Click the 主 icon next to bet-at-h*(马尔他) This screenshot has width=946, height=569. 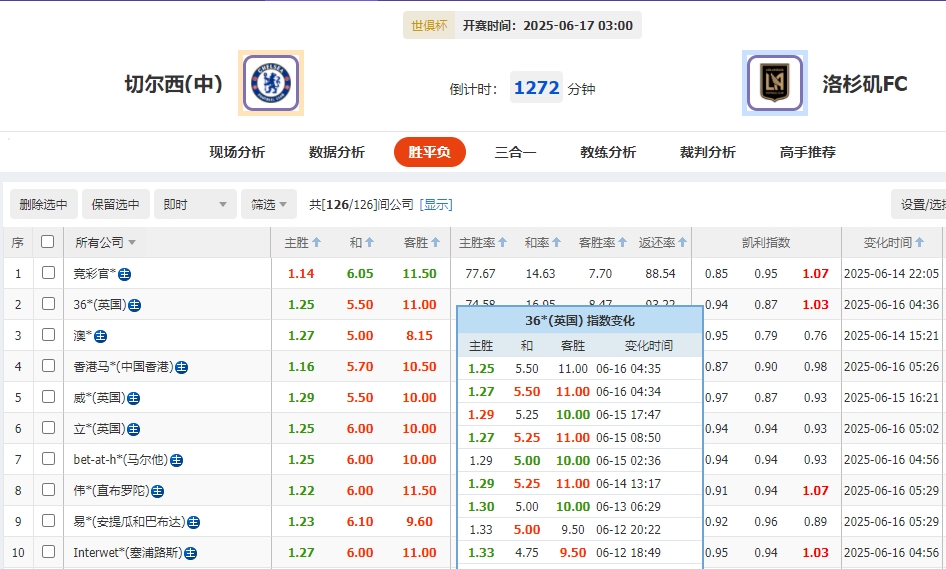click(x=176, y=460)
